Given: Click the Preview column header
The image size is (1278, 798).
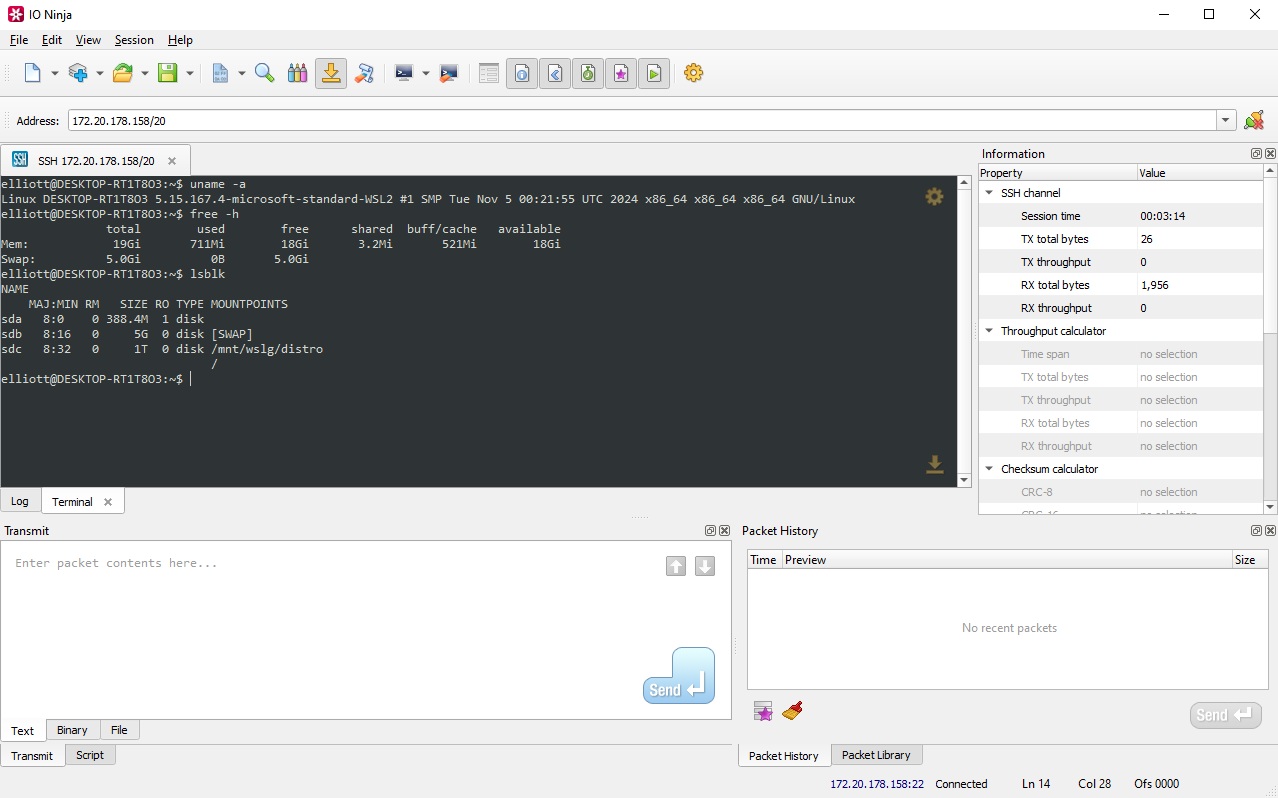Looking at the screenshot, I should 1007,560.
